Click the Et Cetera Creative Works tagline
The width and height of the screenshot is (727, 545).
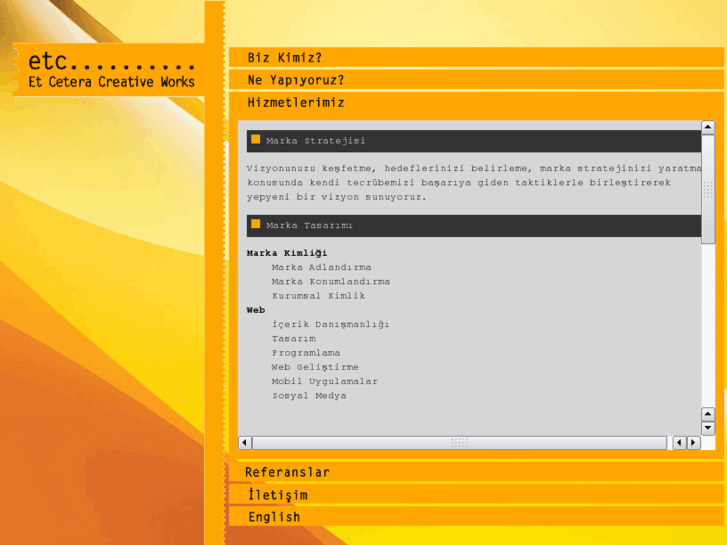coord(111,82)
